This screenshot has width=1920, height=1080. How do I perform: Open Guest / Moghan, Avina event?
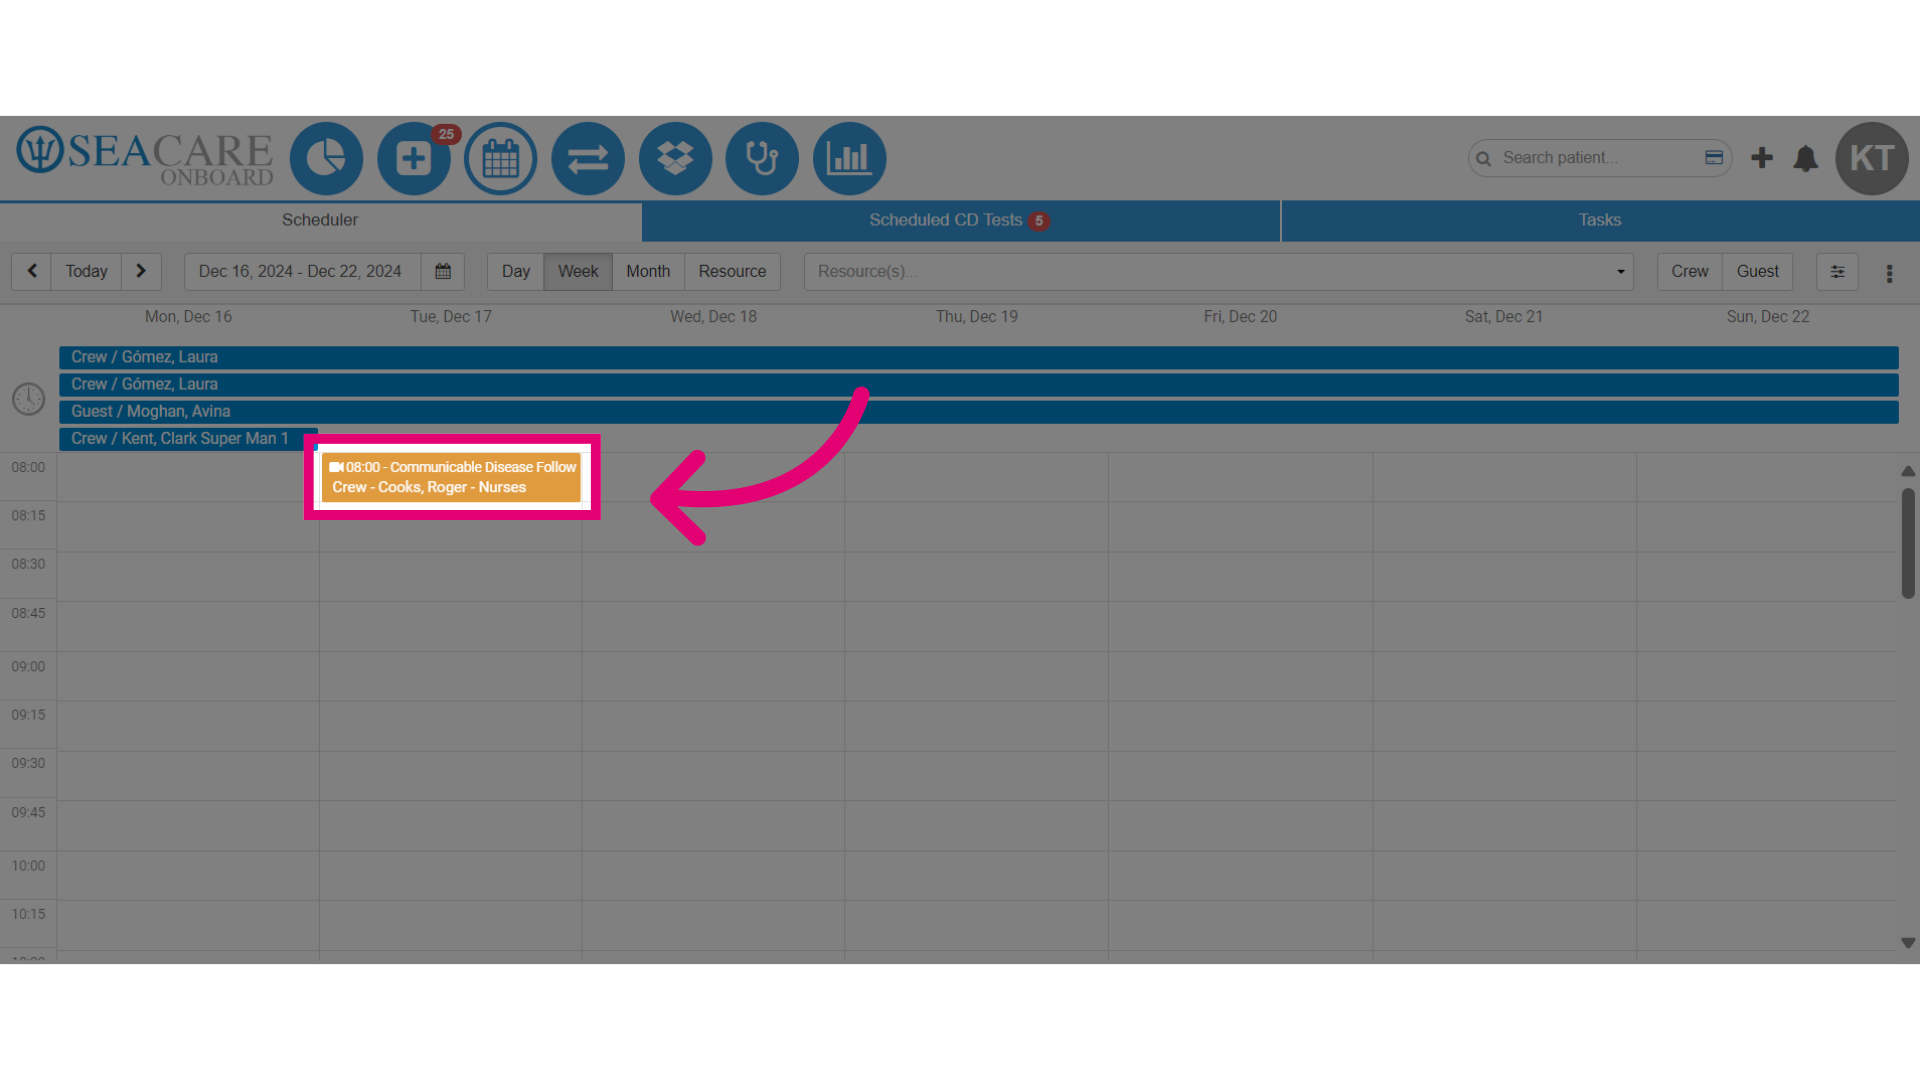[x=978, y=411]
